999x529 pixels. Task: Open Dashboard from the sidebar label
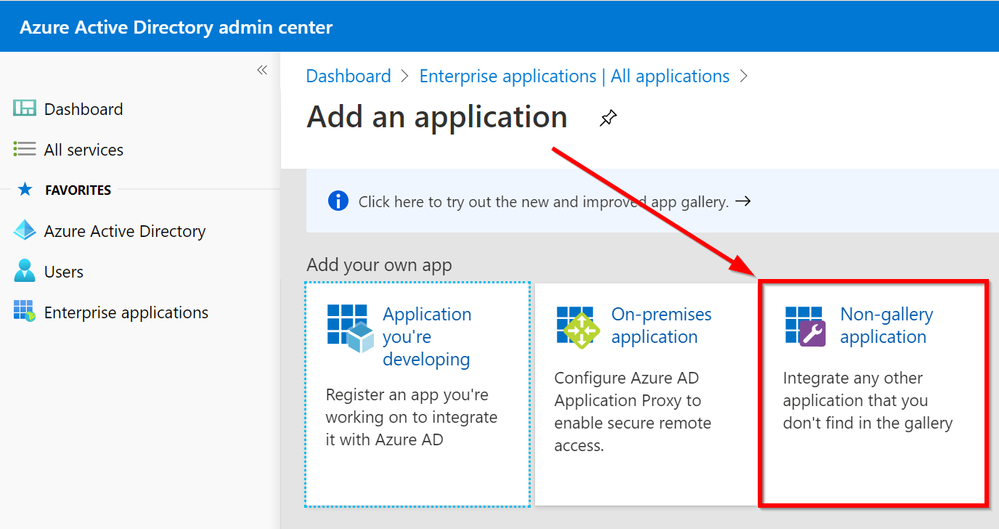tap(83, 110)
